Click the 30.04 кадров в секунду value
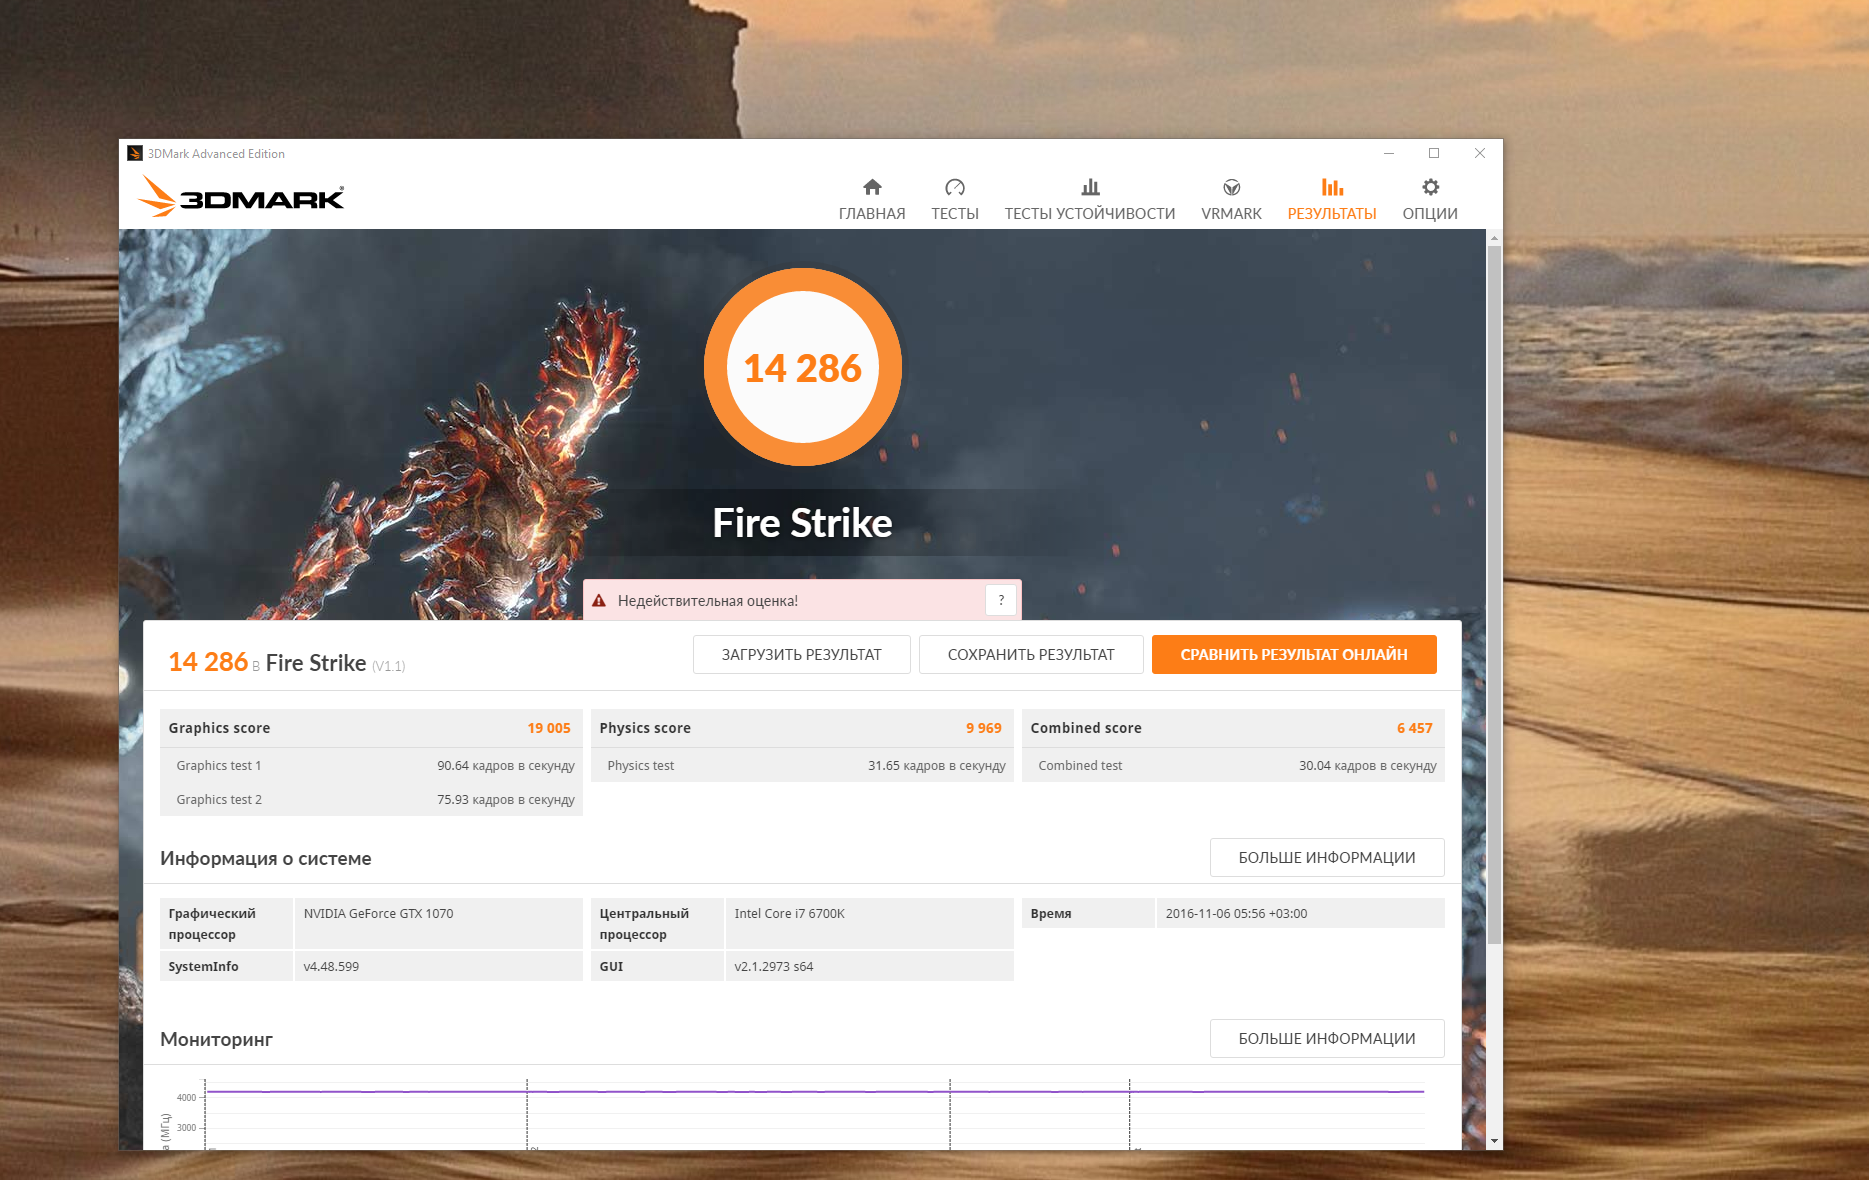The height and width of the screenshot is (1180, 1869). point(1368,766)
